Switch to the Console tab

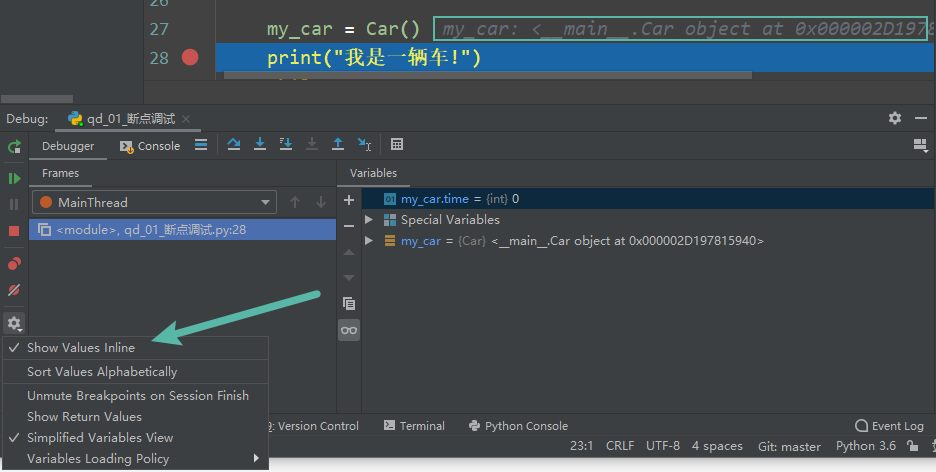pyautogui.click(x=150, y=146)
